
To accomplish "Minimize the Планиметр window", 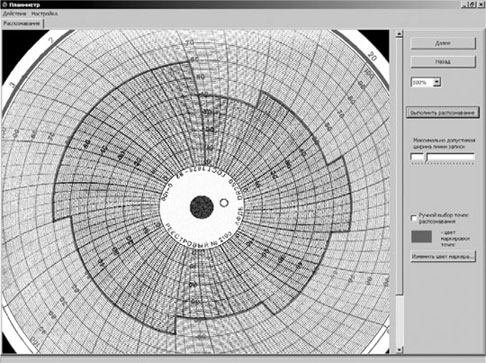I will point(465,4).
